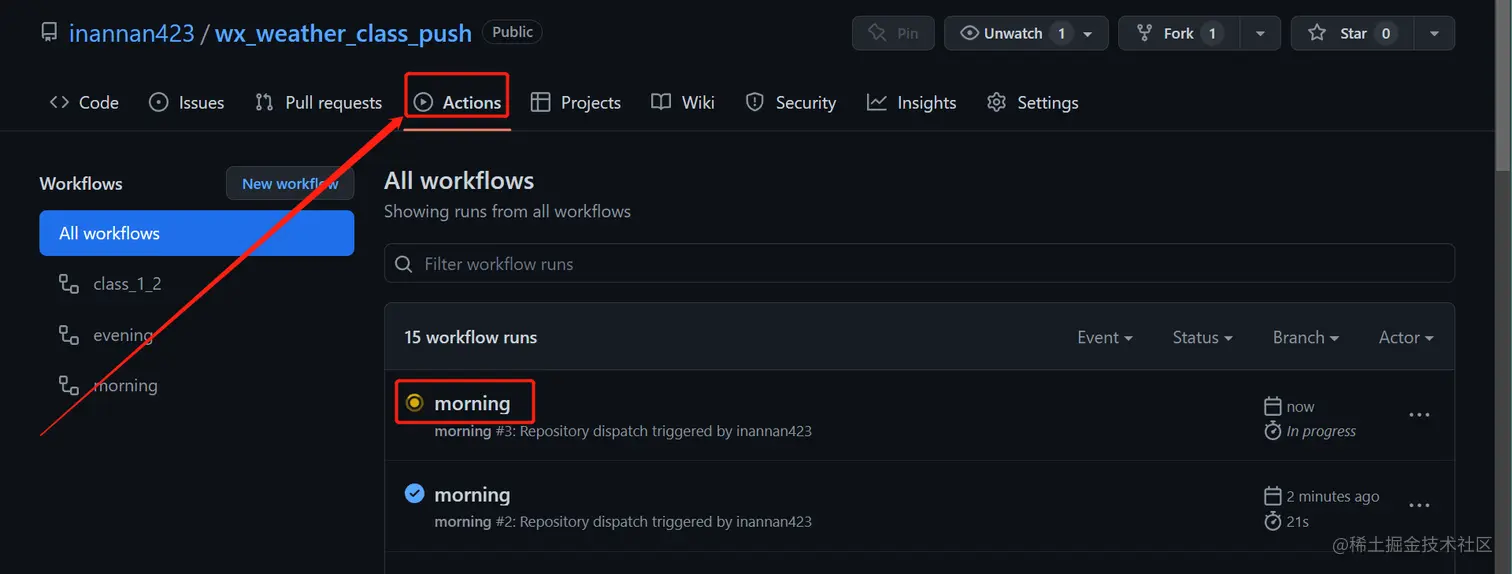Click the calendar icon next to 2 minutes ago

[x=1273, y=496]
